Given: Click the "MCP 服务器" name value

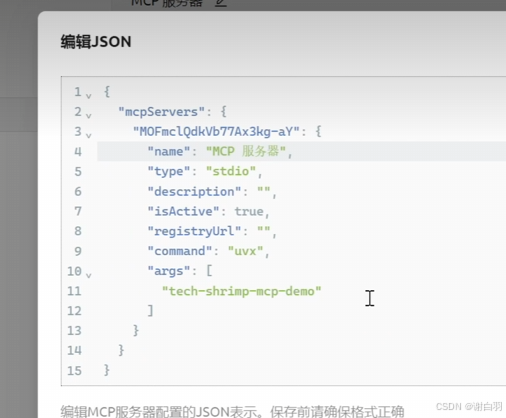Looking at the screenshot, I should click(246, 151).
